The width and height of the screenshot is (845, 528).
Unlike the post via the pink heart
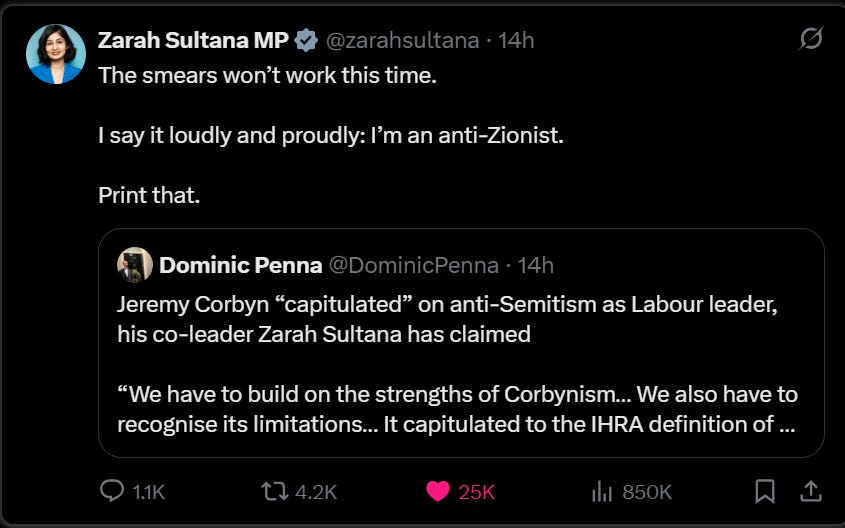click(x=437, y=491)
